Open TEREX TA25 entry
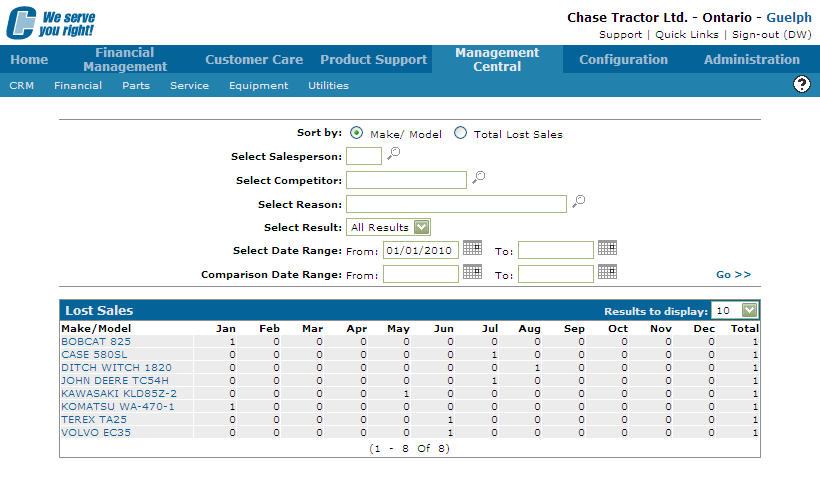The height and width of the screenshot is (479, 820). click(x=94, y=420)
